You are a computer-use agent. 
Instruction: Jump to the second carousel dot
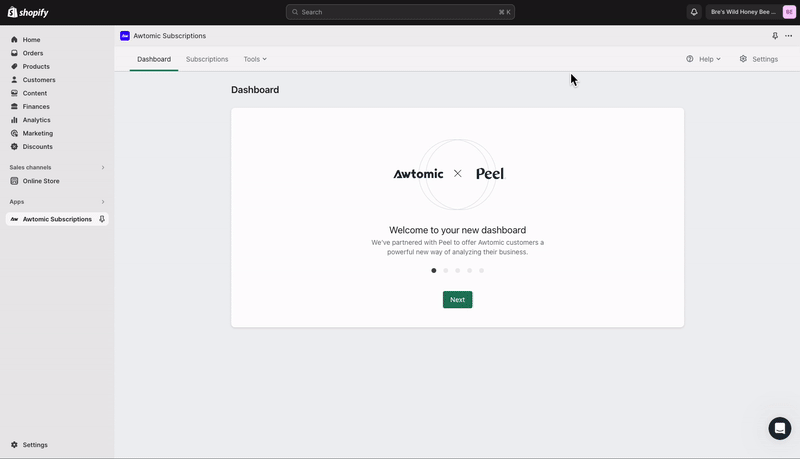[x=445, y=270]
